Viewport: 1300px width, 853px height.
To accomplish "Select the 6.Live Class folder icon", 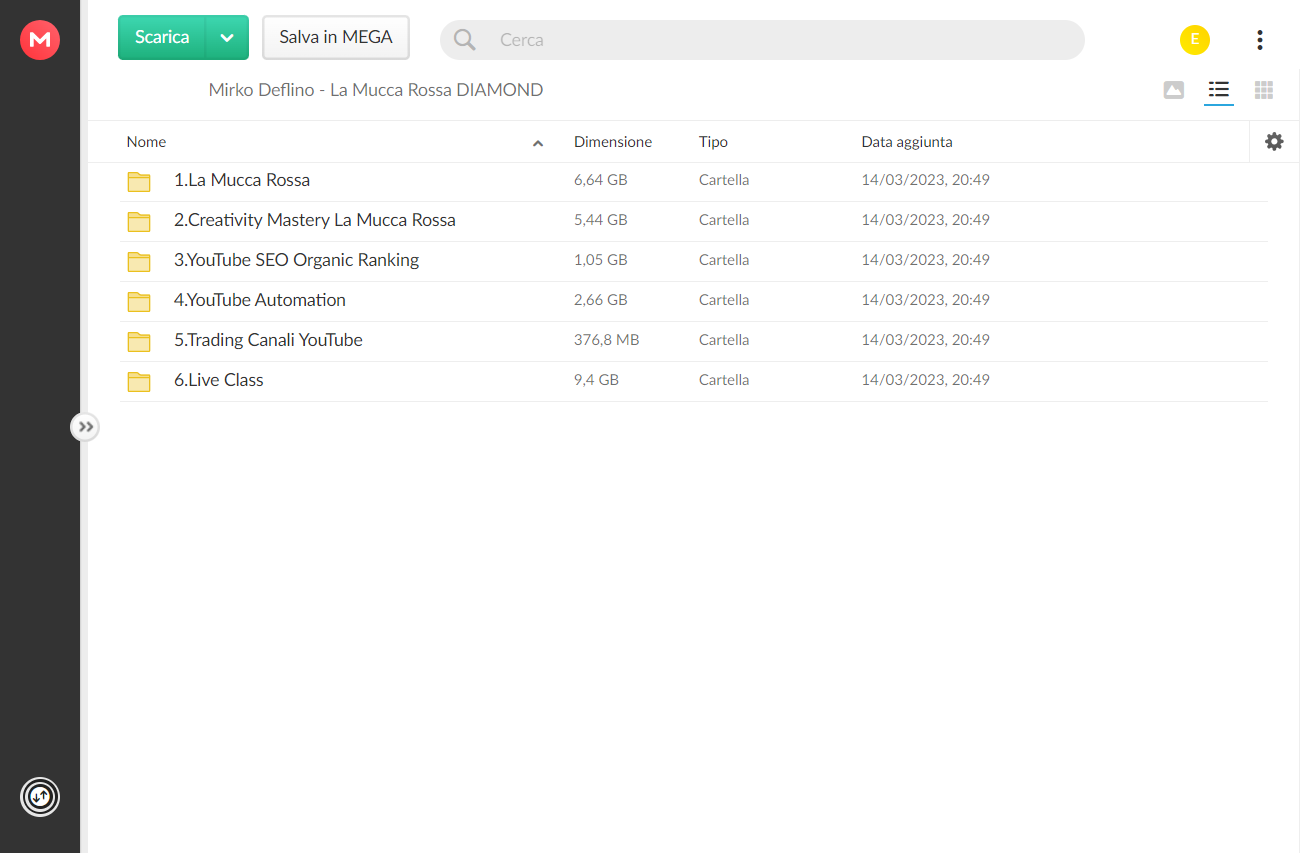I will (x=139, y=381).
